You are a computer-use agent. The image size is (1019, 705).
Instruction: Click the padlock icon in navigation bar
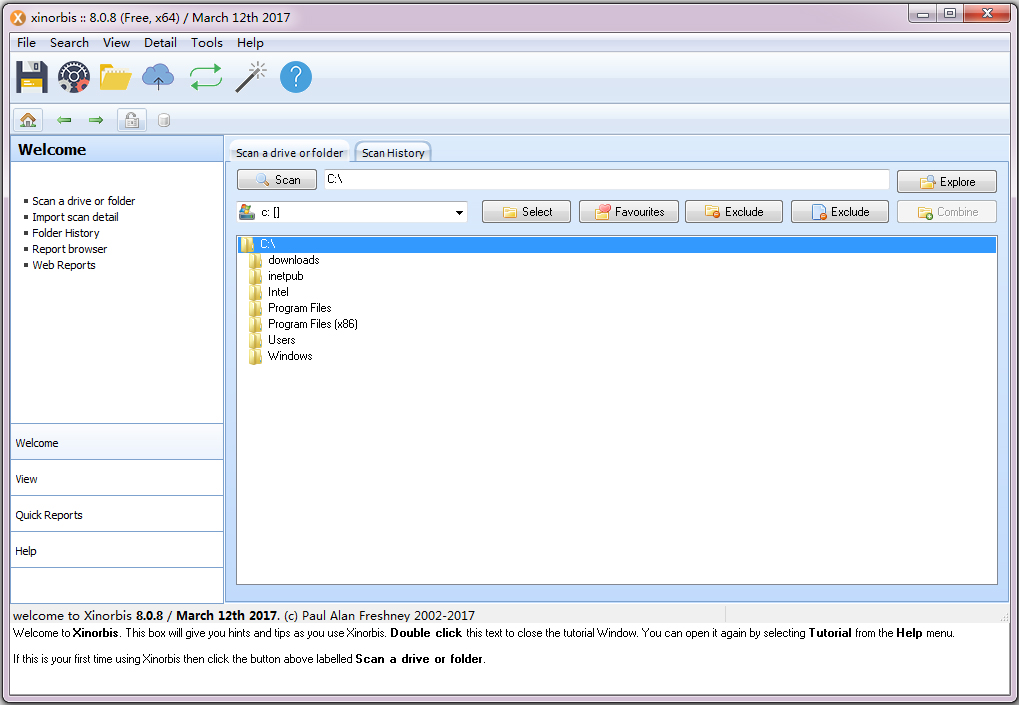tap(132, 120)
